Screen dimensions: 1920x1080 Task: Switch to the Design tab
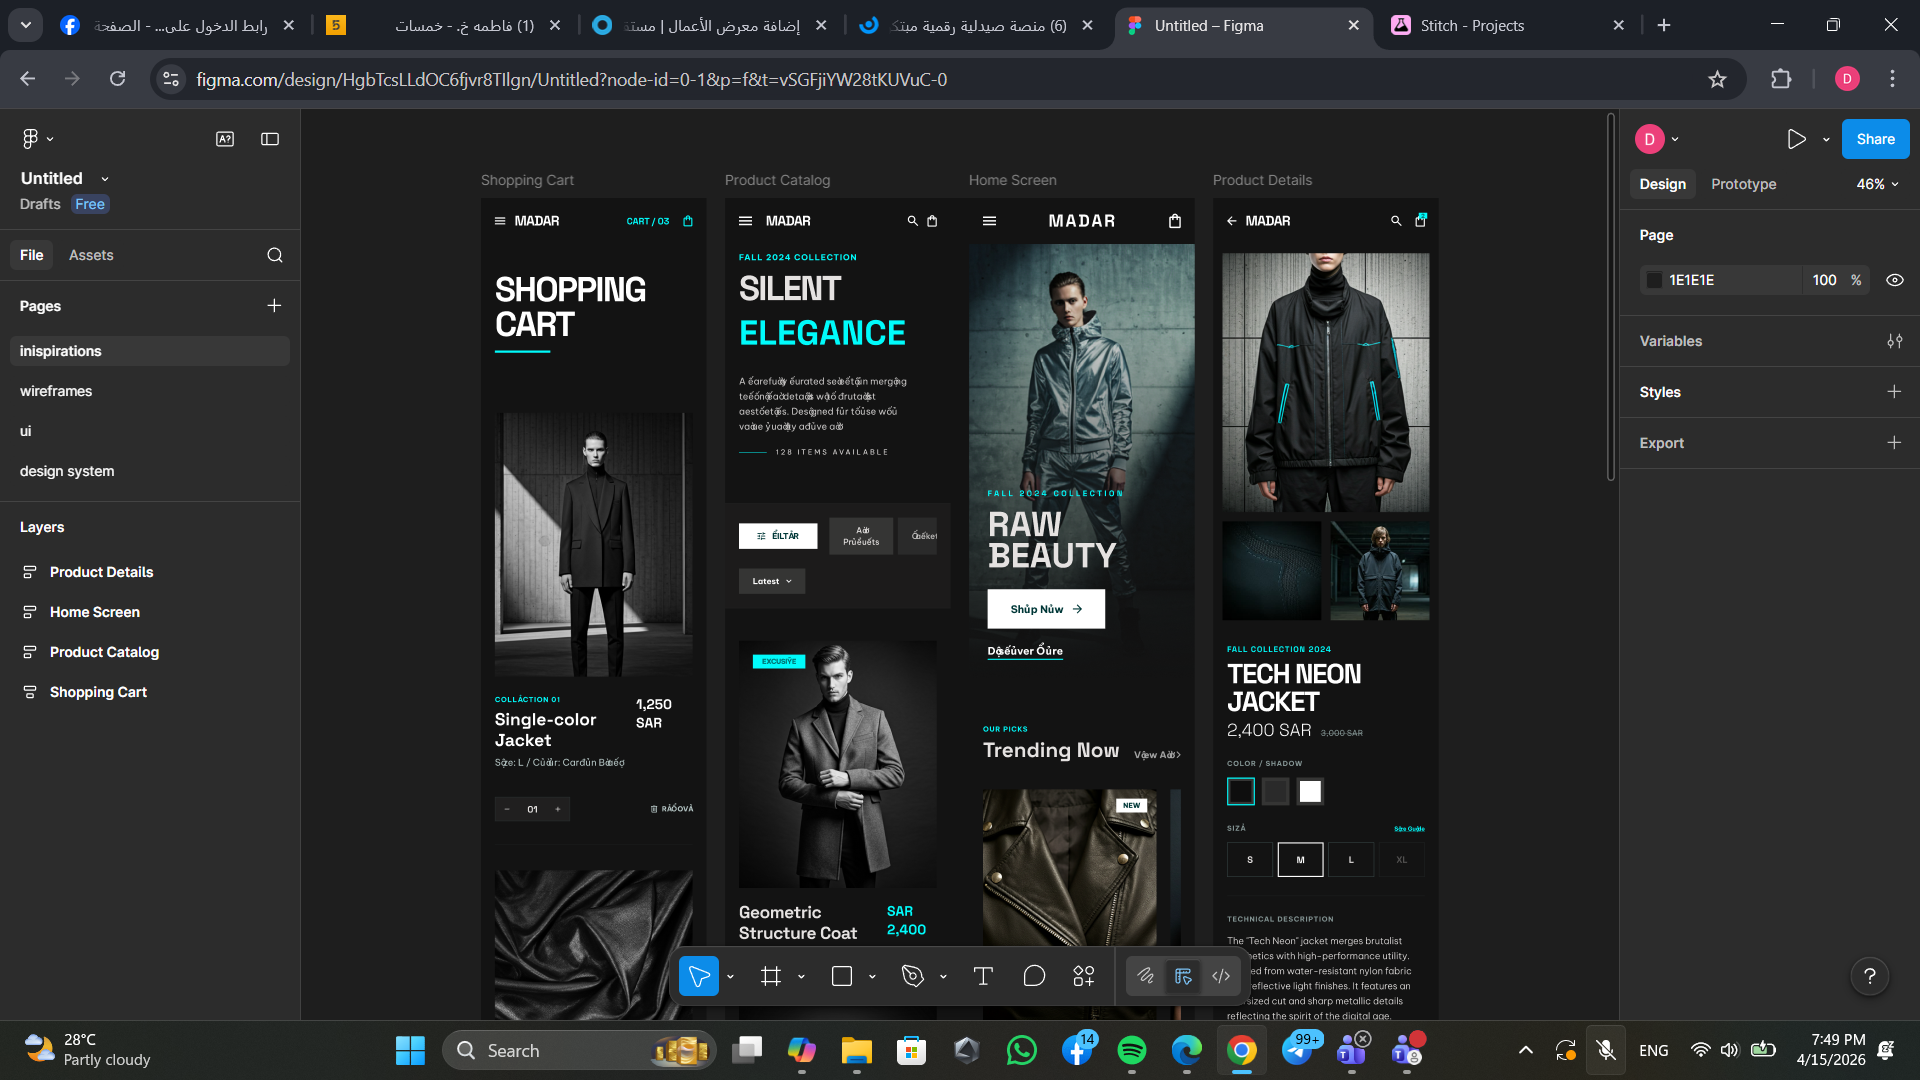tap(1663, 184)
